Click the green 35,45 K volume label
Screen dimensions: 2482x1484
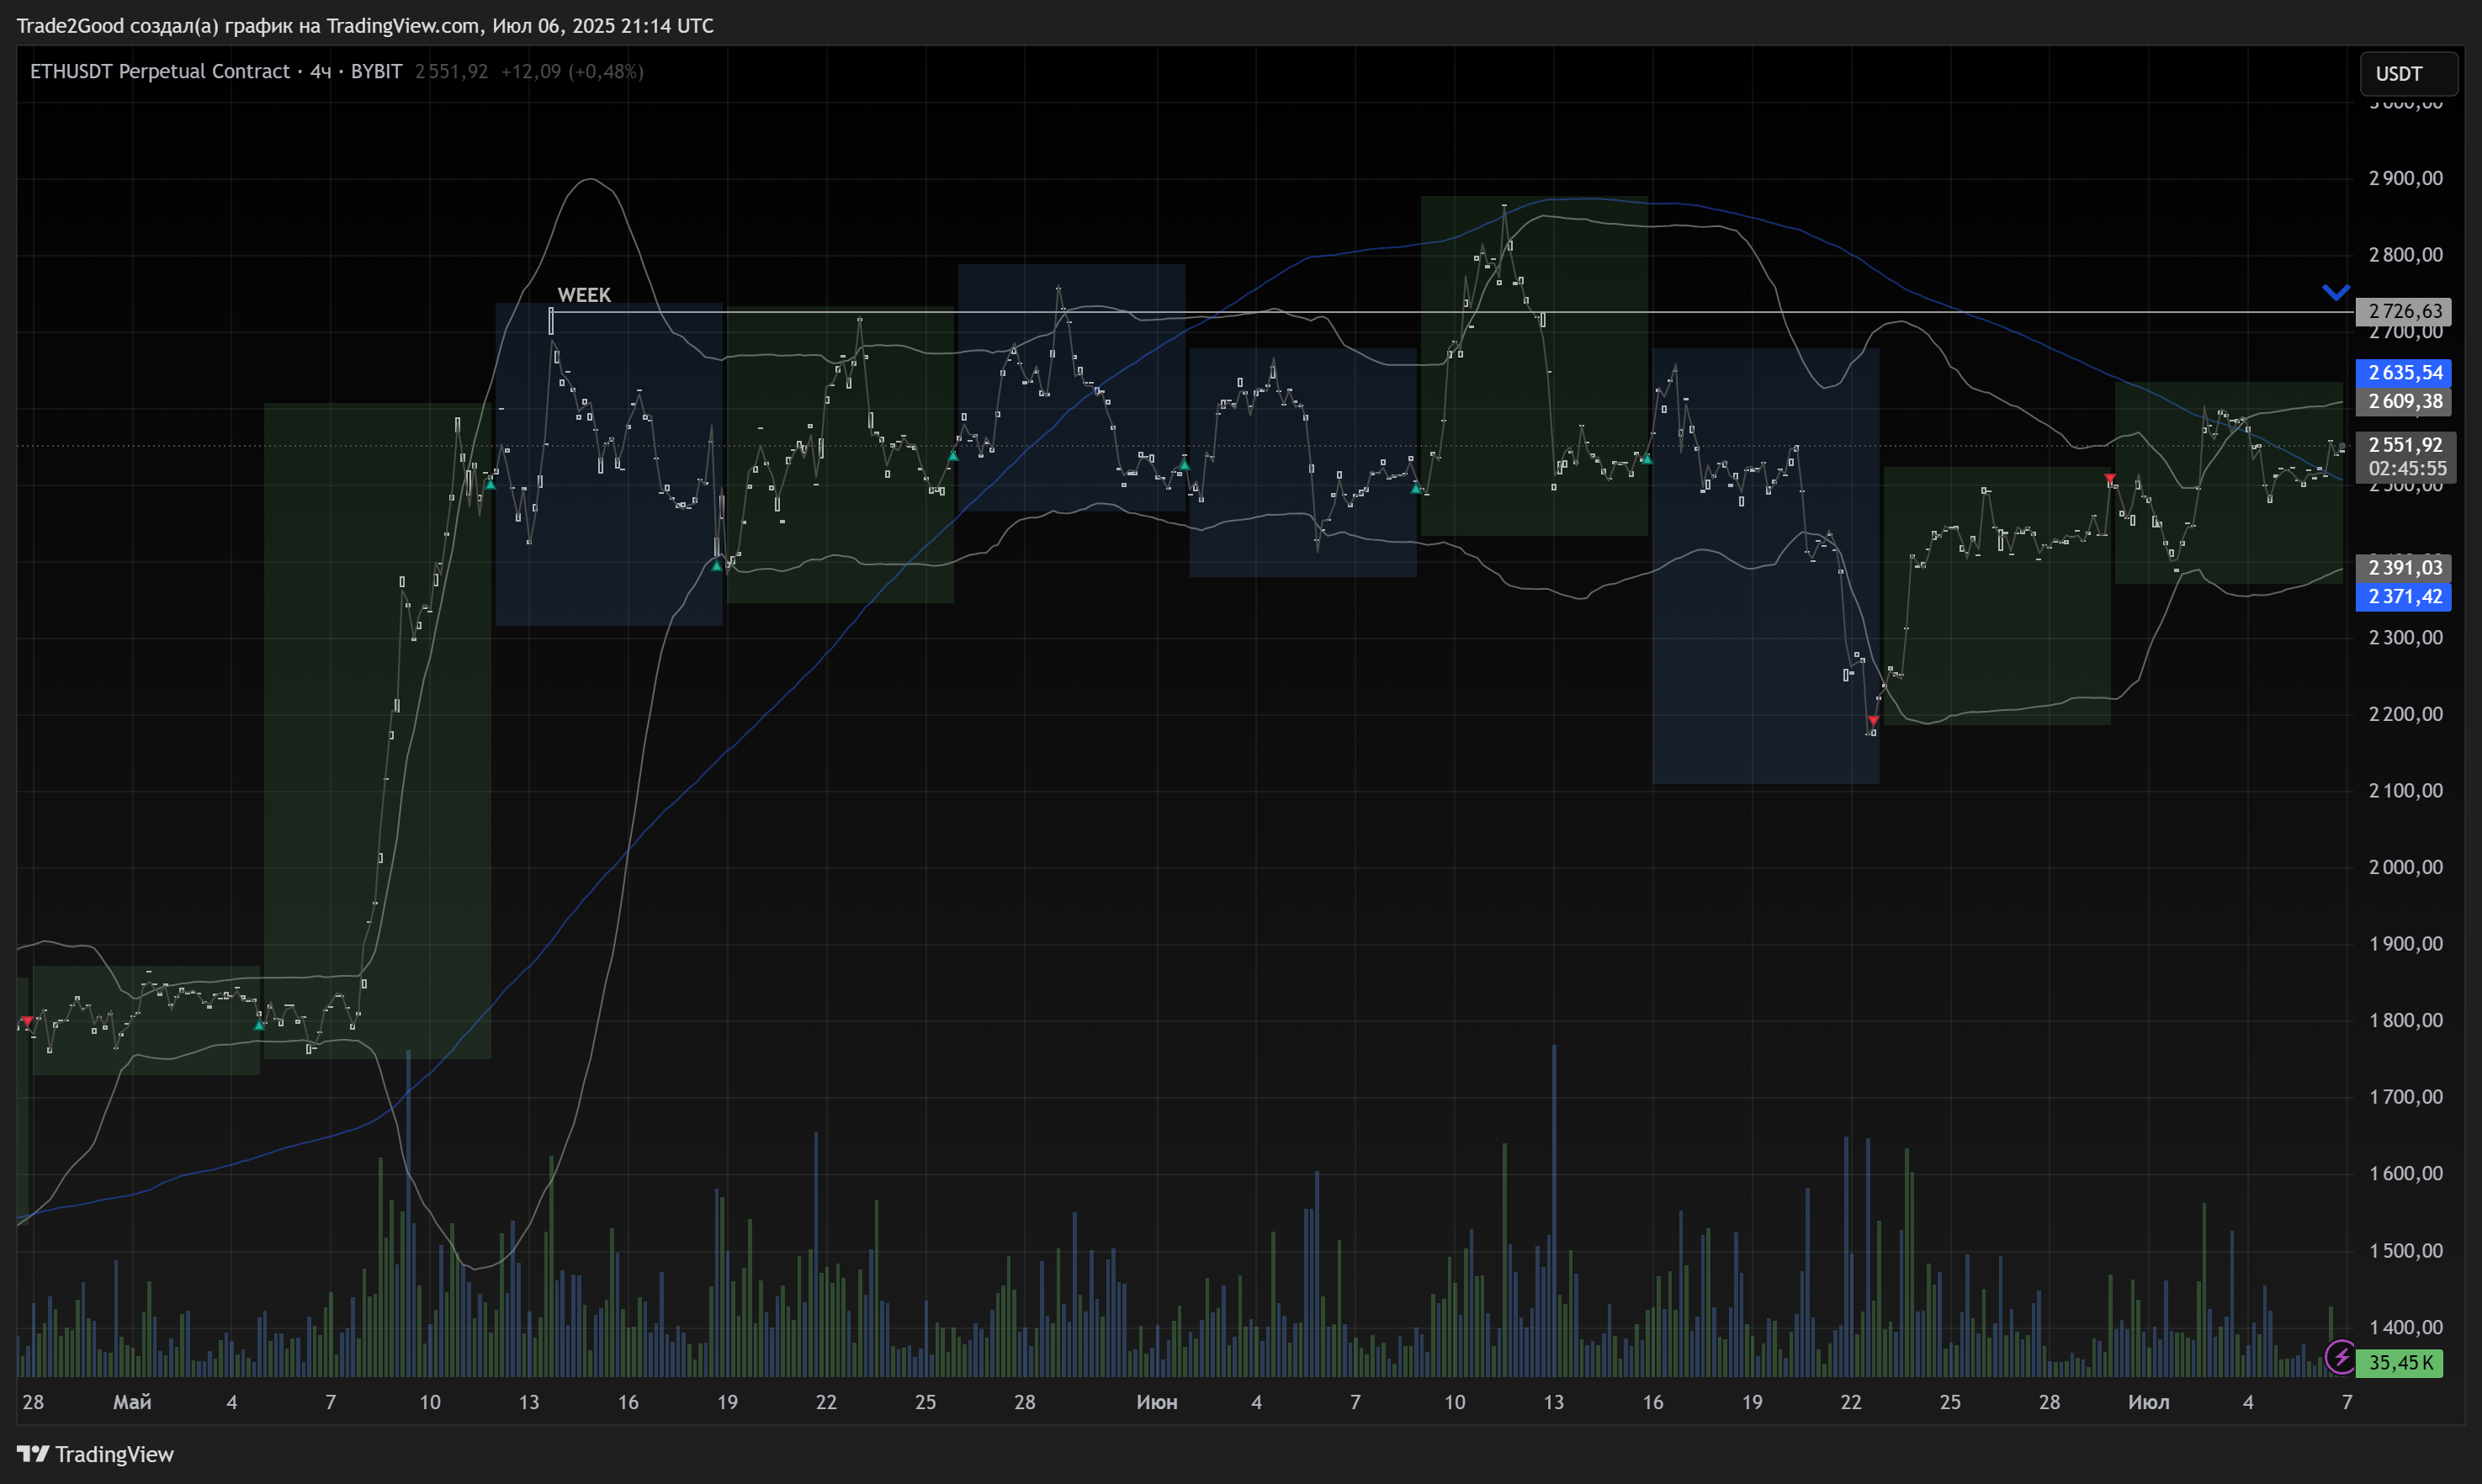(2399, 1362)
